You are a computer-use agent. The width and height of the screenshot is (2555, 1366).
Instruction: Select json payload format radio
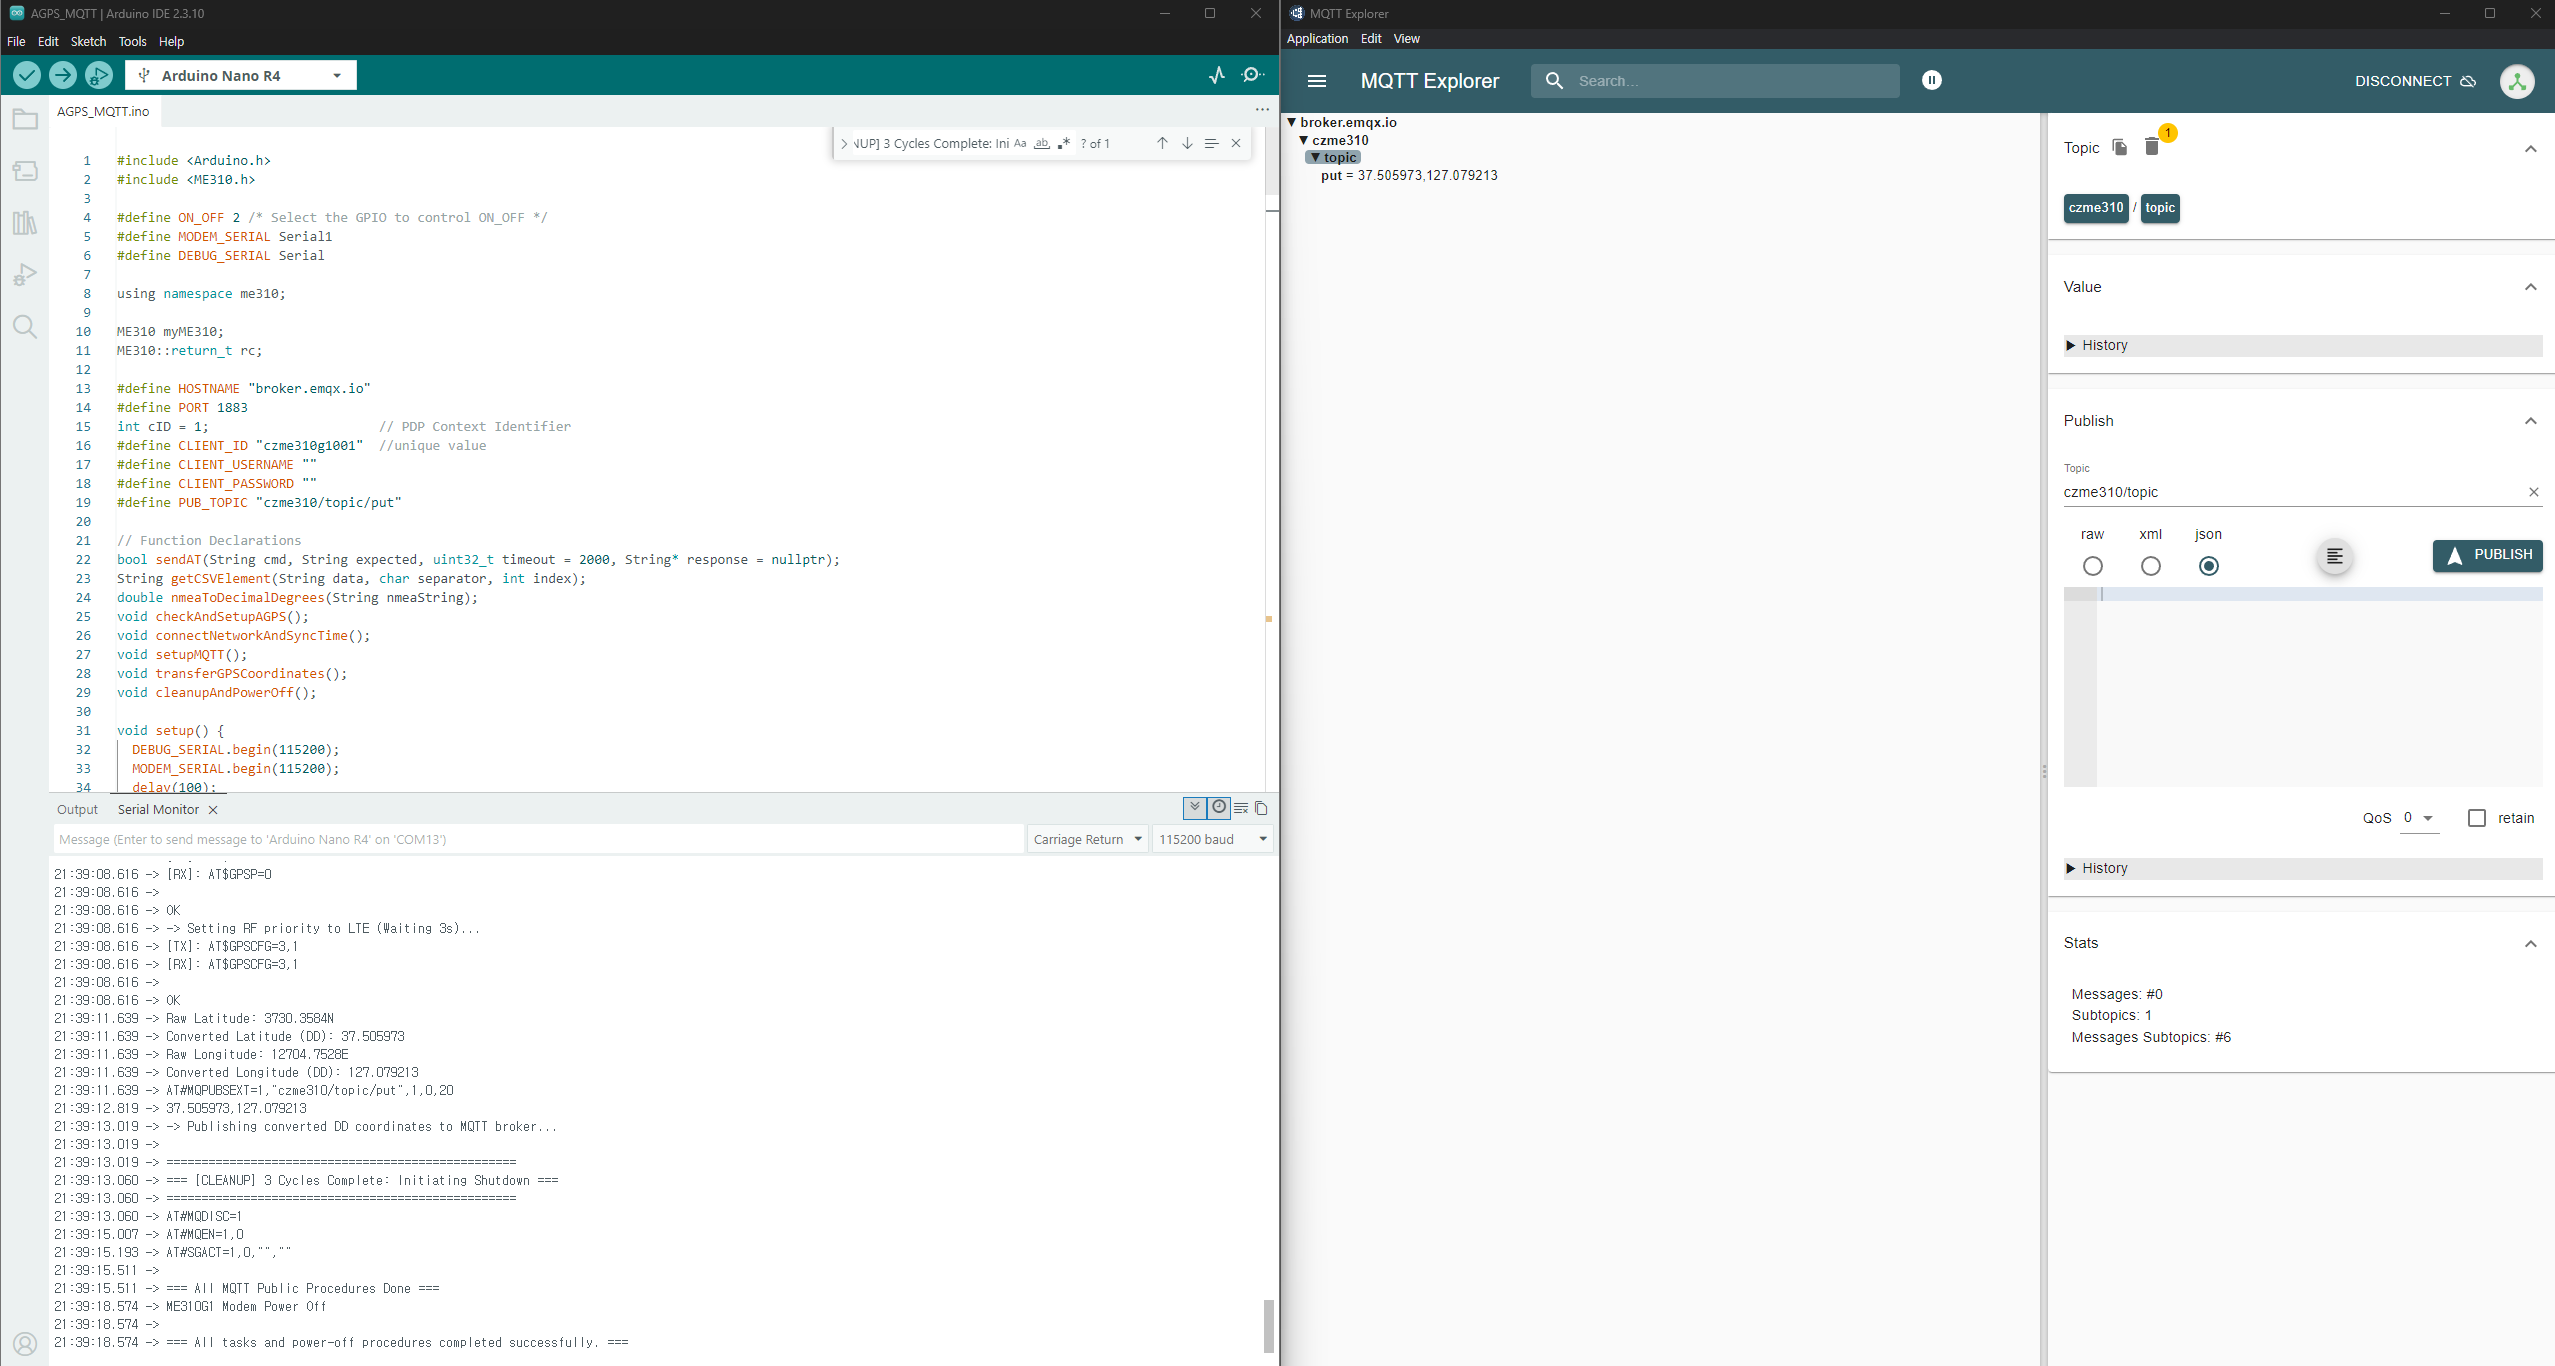(x=2208, y=566)
